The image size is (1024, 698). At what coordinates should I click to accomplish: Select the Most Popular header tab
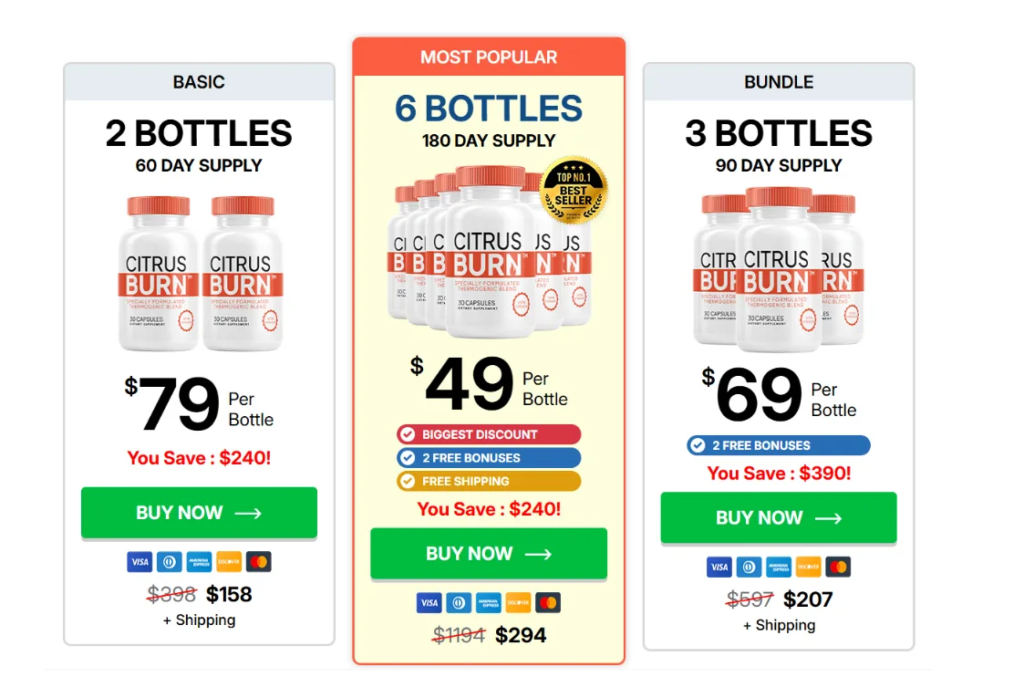(488, 57)
